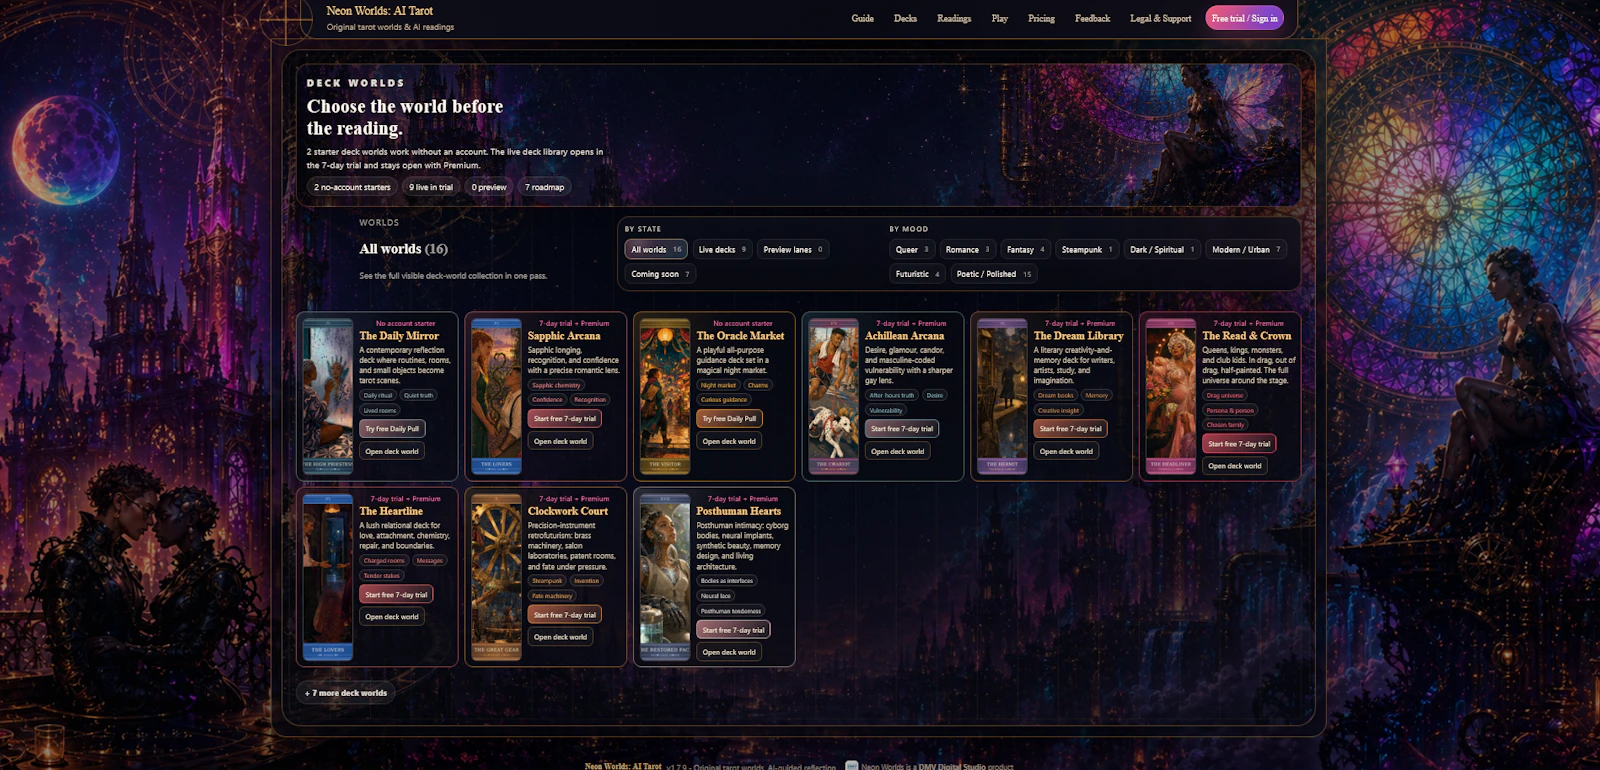Toggle the Futuristic mood filter
Image resolution: width=1600 pixels, height=770 pixels.
tap(917, 274)
